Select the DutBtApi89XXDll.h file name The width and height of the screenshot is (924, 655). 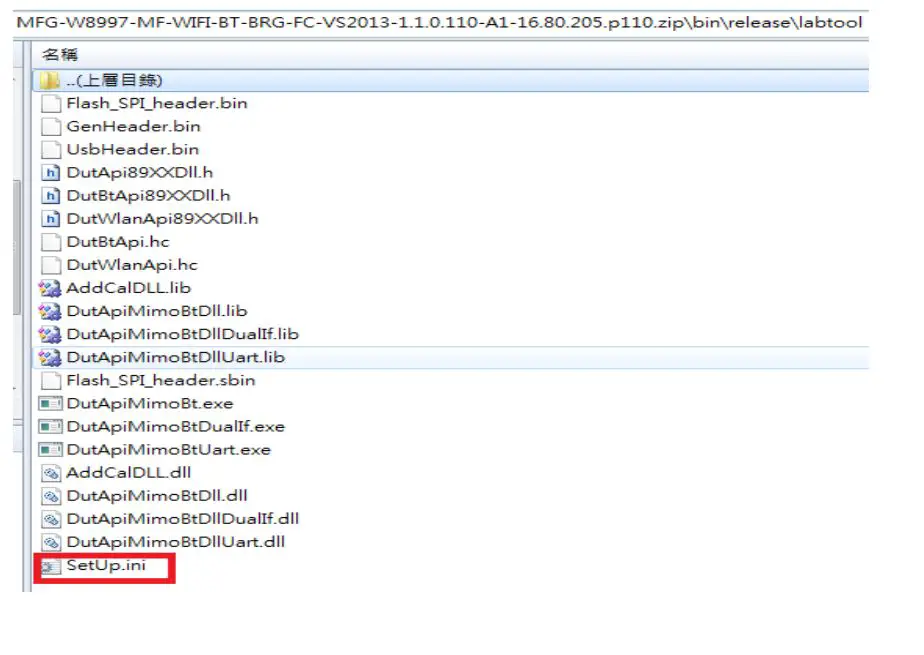148,196
